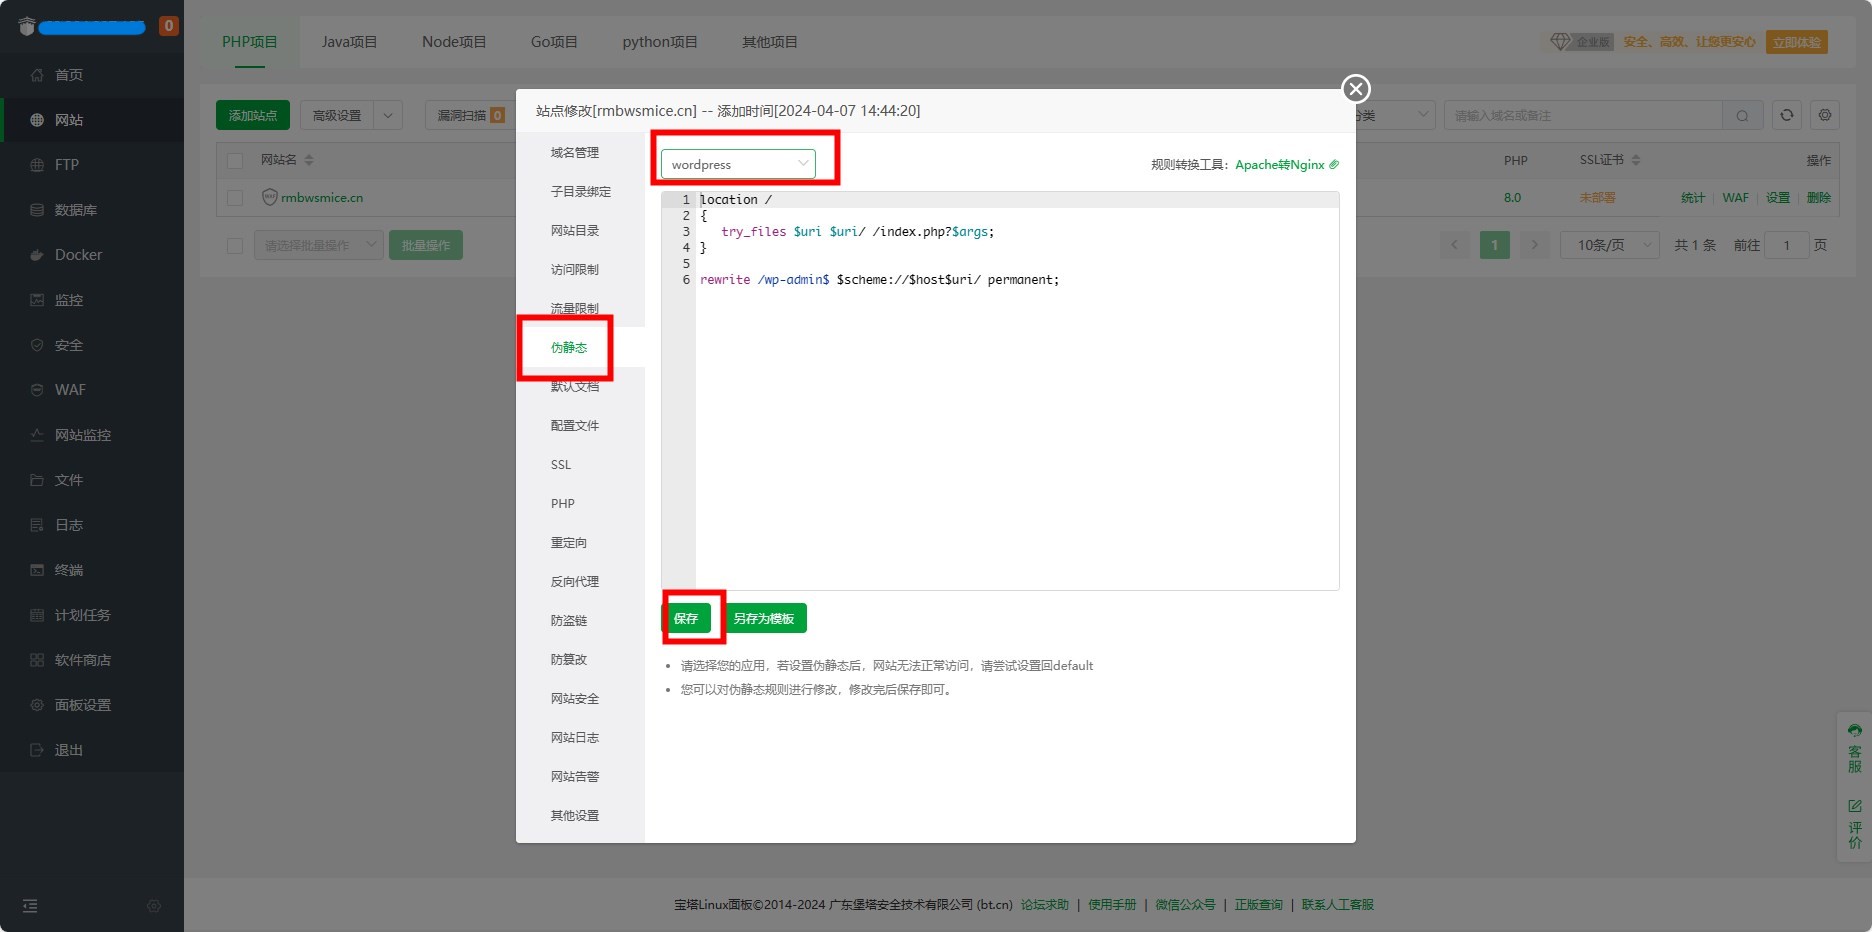Toggle the select-all checkbox in table header
This screenshot has width=1872, height=932.
235,160
